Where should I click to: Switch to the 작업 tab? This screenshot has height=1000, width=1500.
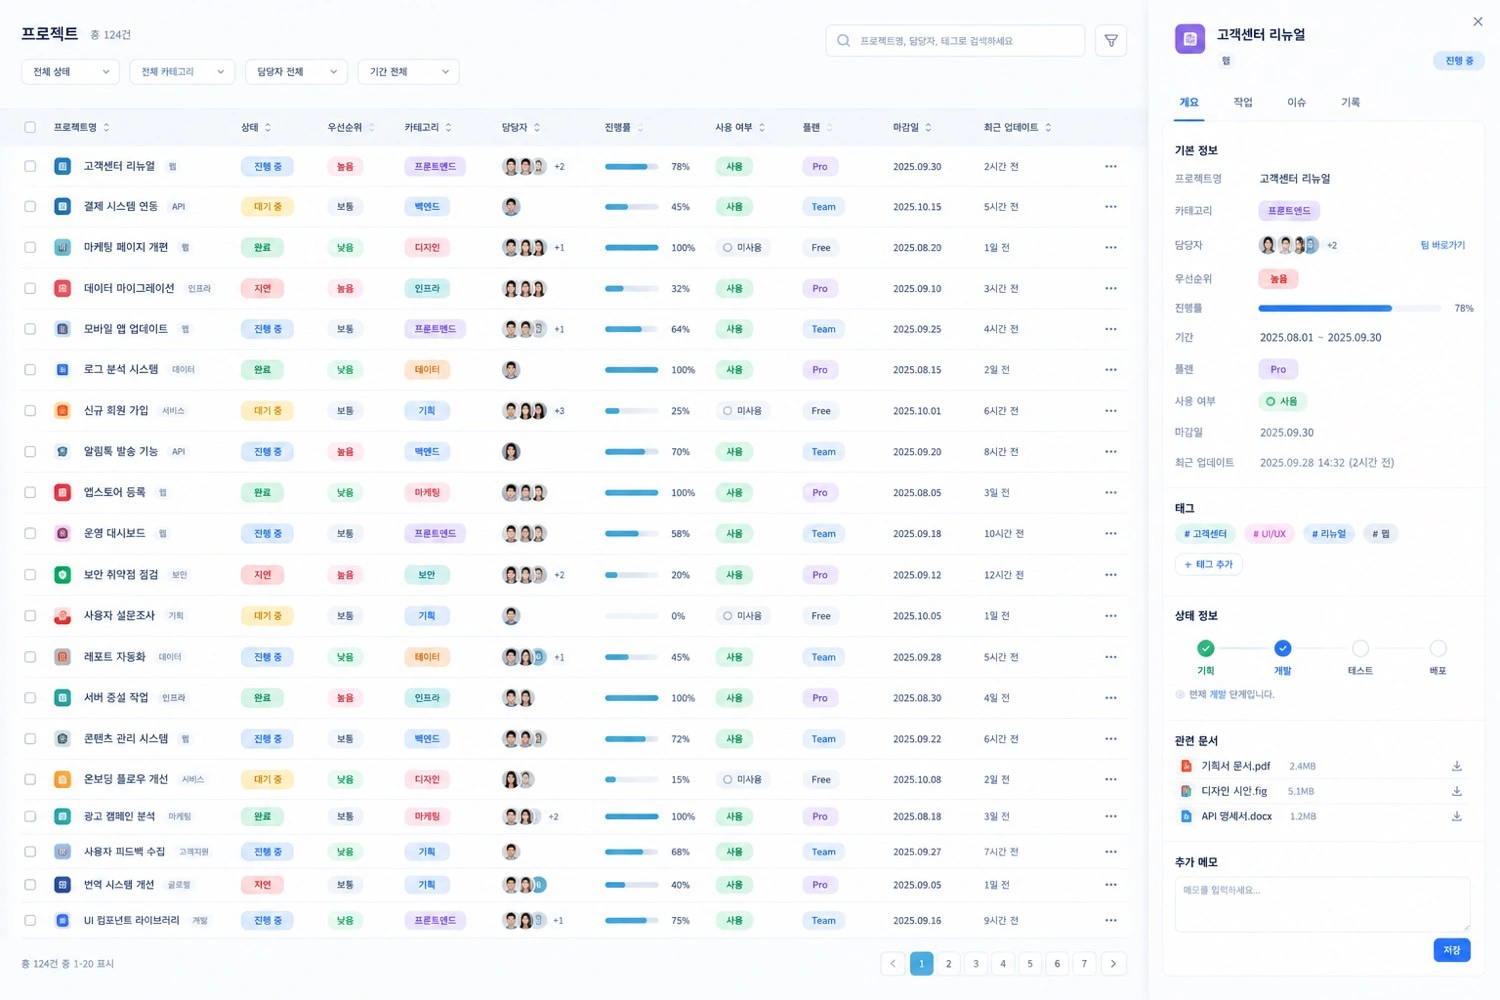pos(1243,102)
